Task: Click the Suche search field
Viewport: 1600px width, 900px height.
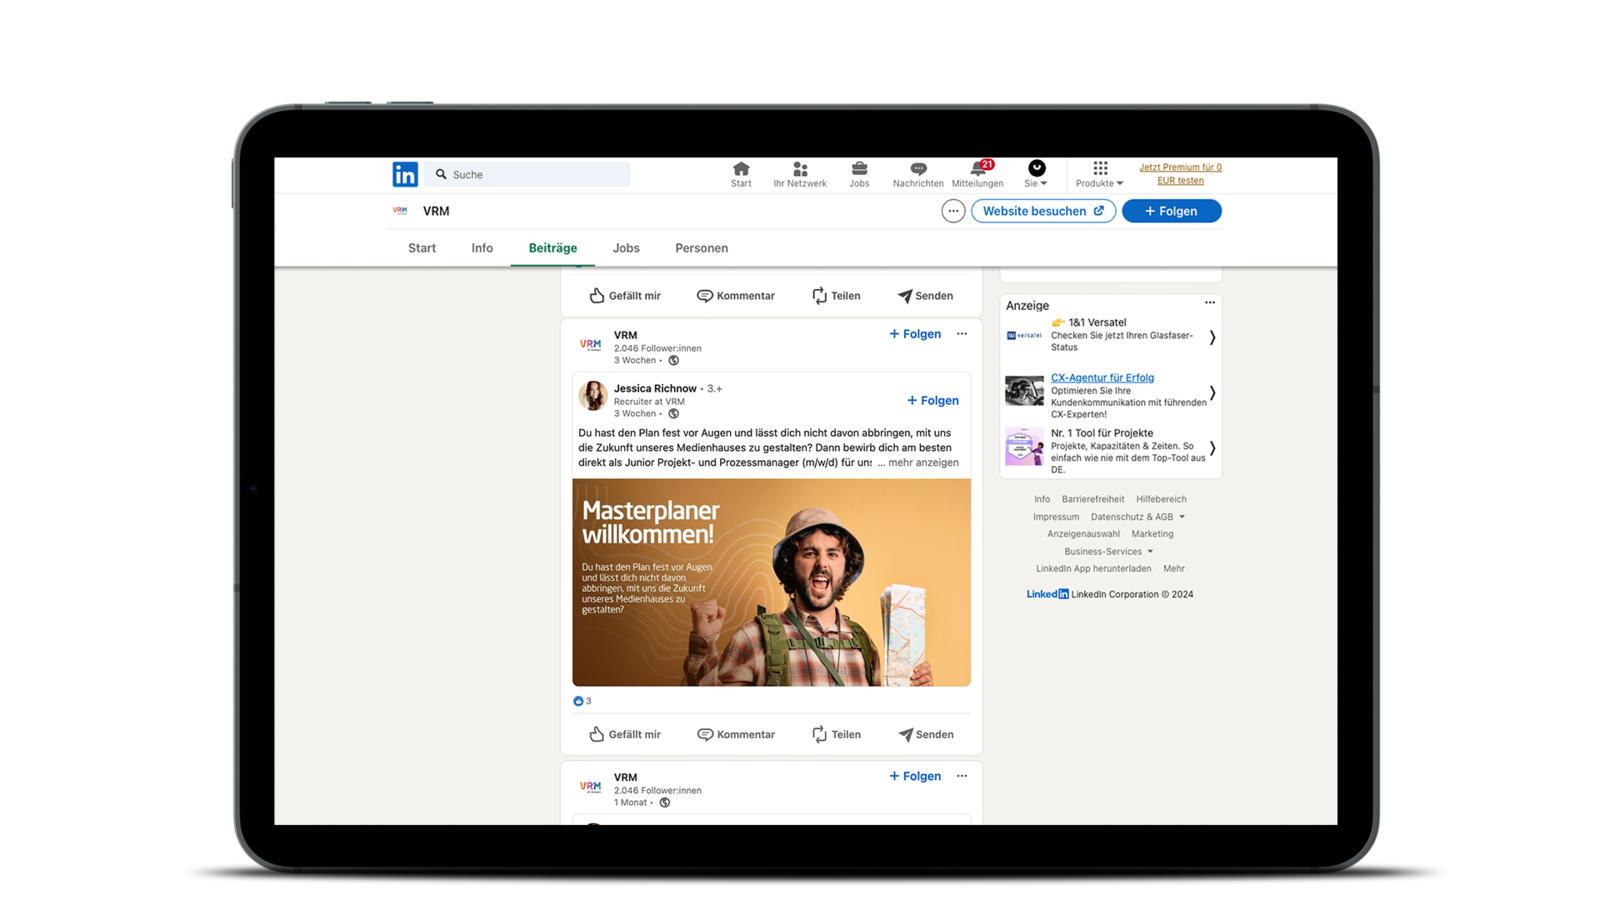Action: [x=527, y=174]
